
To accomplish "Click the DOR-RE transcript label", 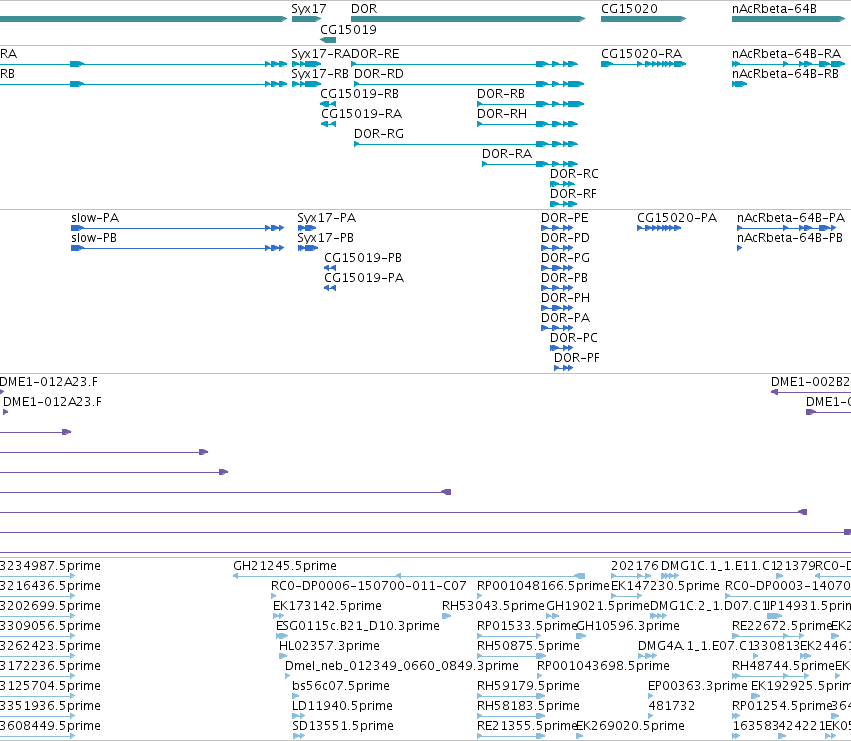I will (x=376, y=54).
